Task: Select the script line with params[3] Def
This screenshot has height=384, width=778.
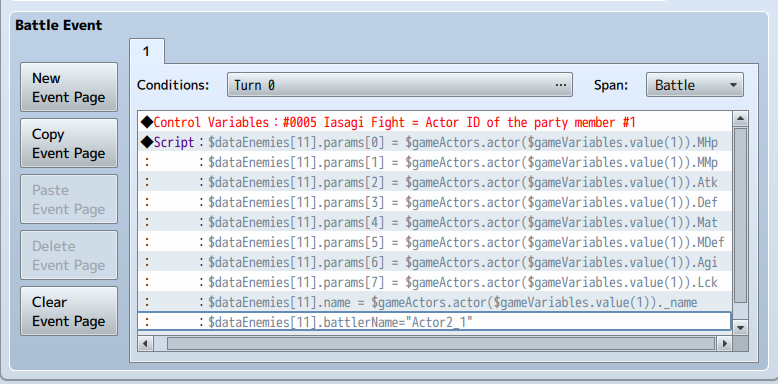Action: pos(435,202)
